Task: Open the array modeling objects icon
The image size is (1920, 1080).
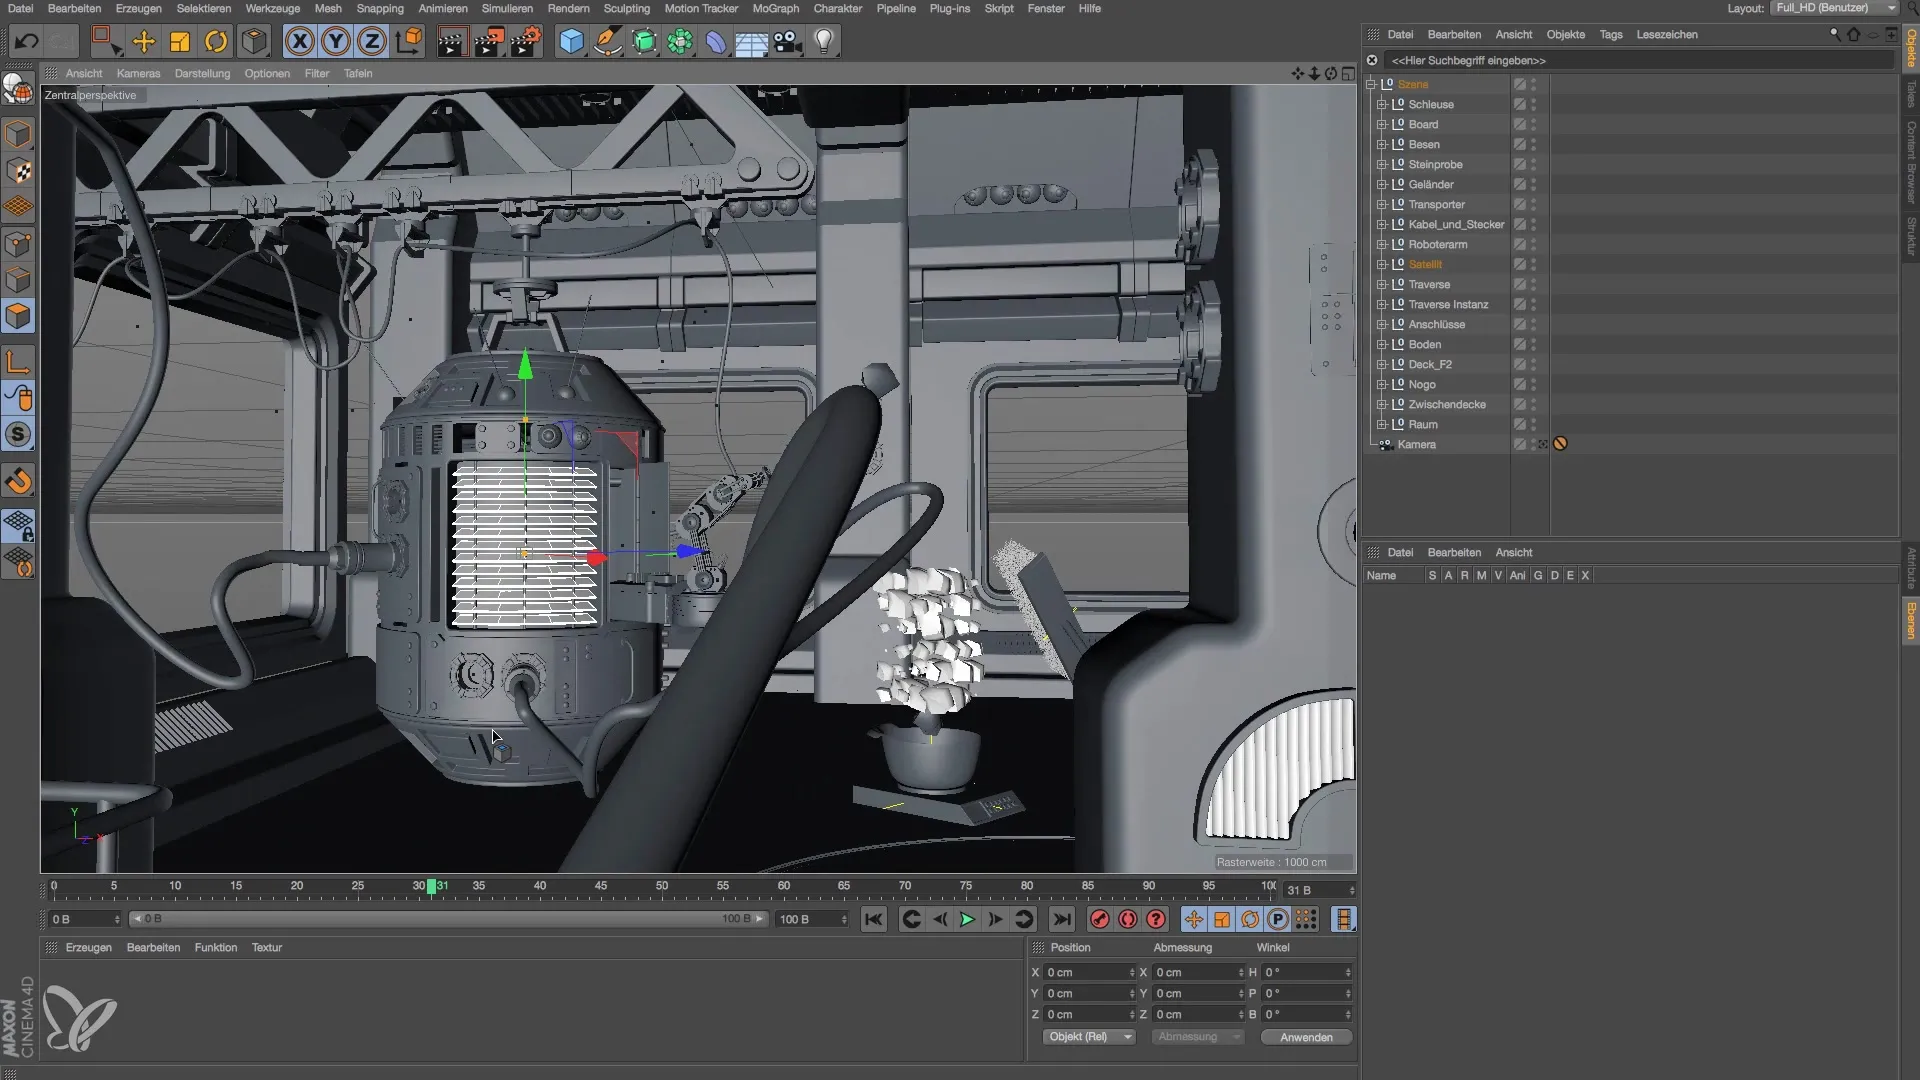Action: [680, 41]
